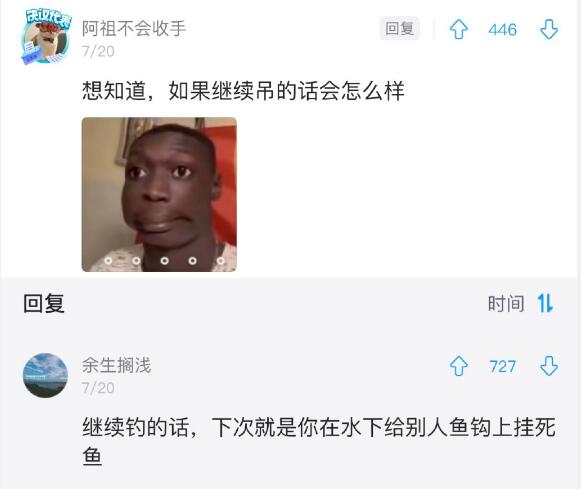Image resolution: width=581 pixels, height=489 pixels.
Task: Click the reply text starting with 继续钓的话
Action: [x=319, y=441]
